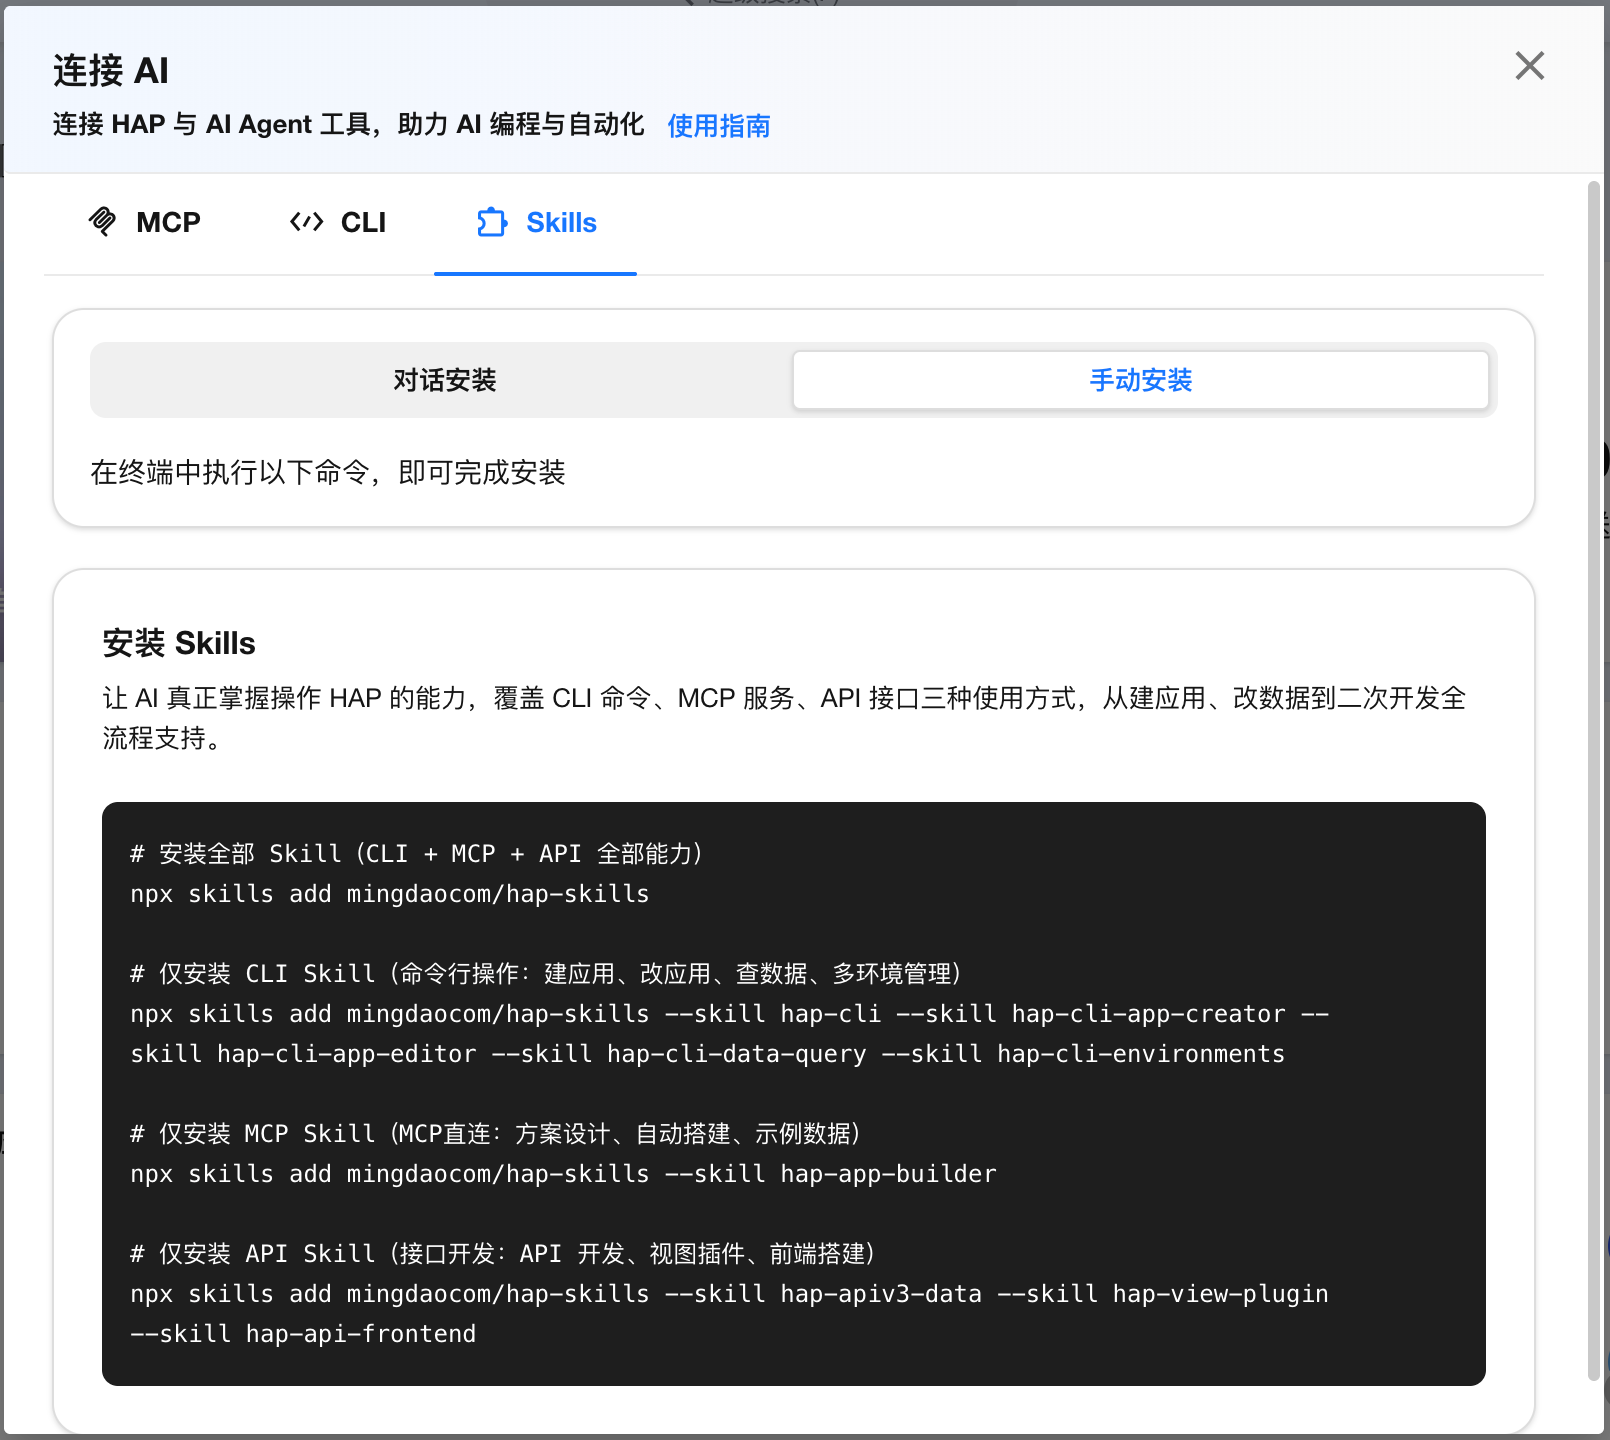Open the 使用指南 link
Viewport: 1610px width, 1440px height.
[718, 126]
